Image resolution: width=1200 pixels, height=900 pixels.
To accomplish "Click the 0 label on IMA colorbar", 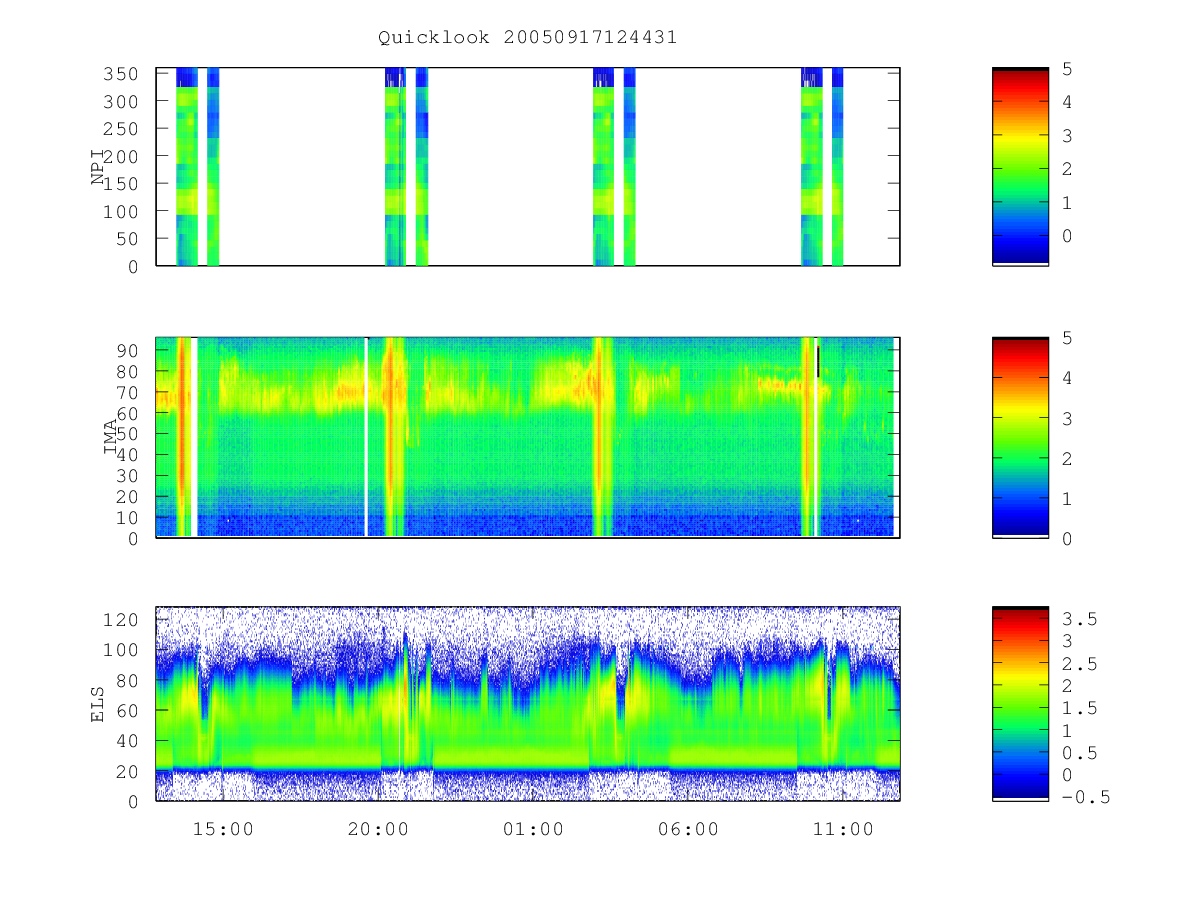I will tap(1068, 538).
